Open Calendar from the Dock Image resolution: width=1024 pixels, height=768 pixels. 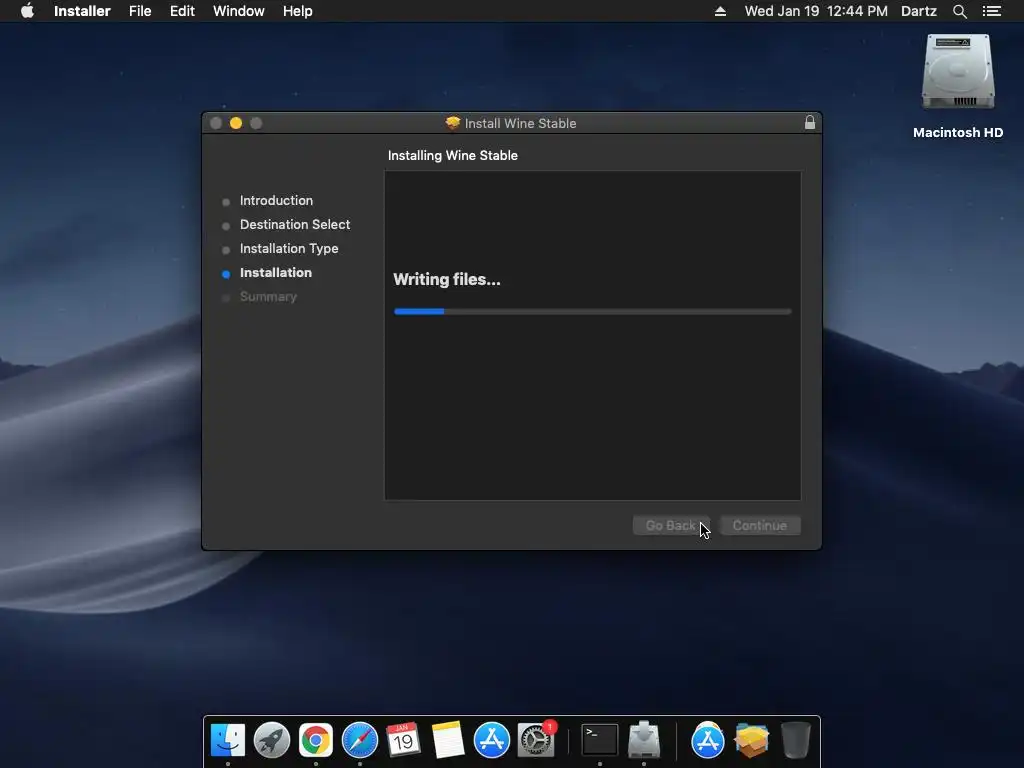403,741
